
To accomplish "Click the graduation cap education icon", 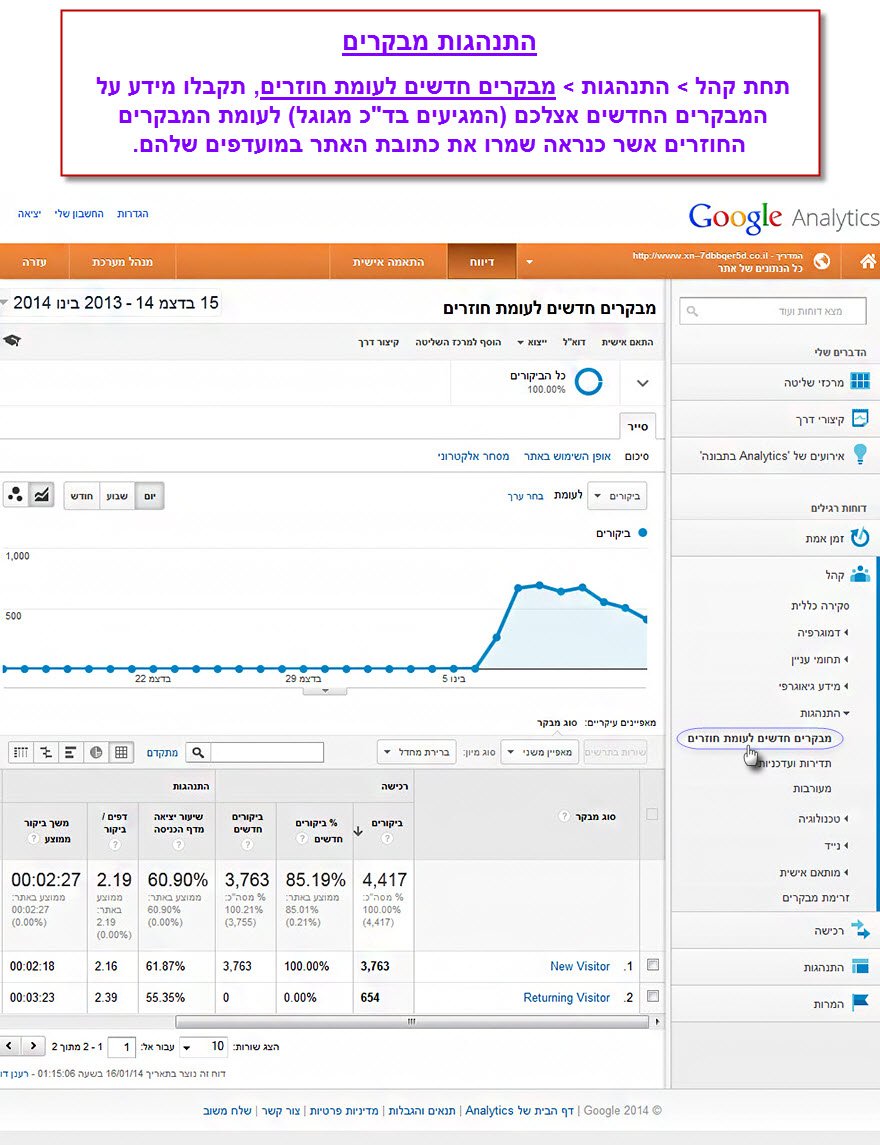I will 11,341.
